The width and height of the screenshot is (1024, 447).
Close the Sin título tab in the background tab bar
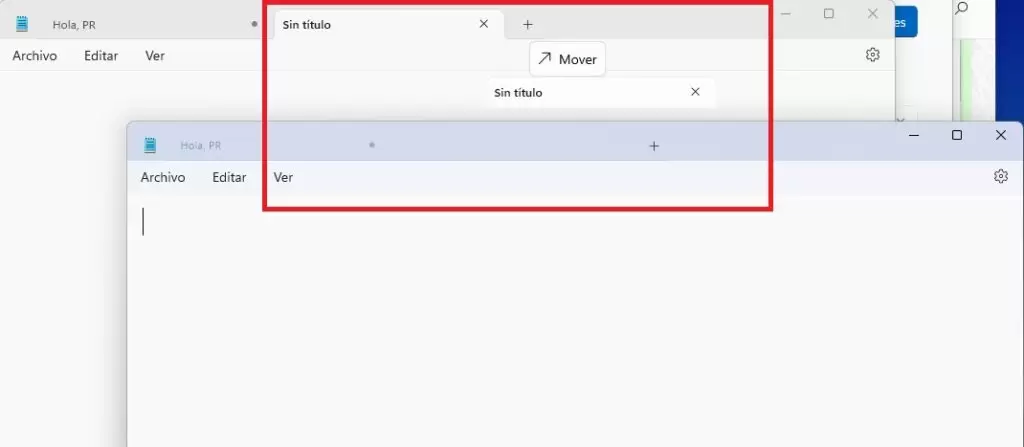click(484, 24)
